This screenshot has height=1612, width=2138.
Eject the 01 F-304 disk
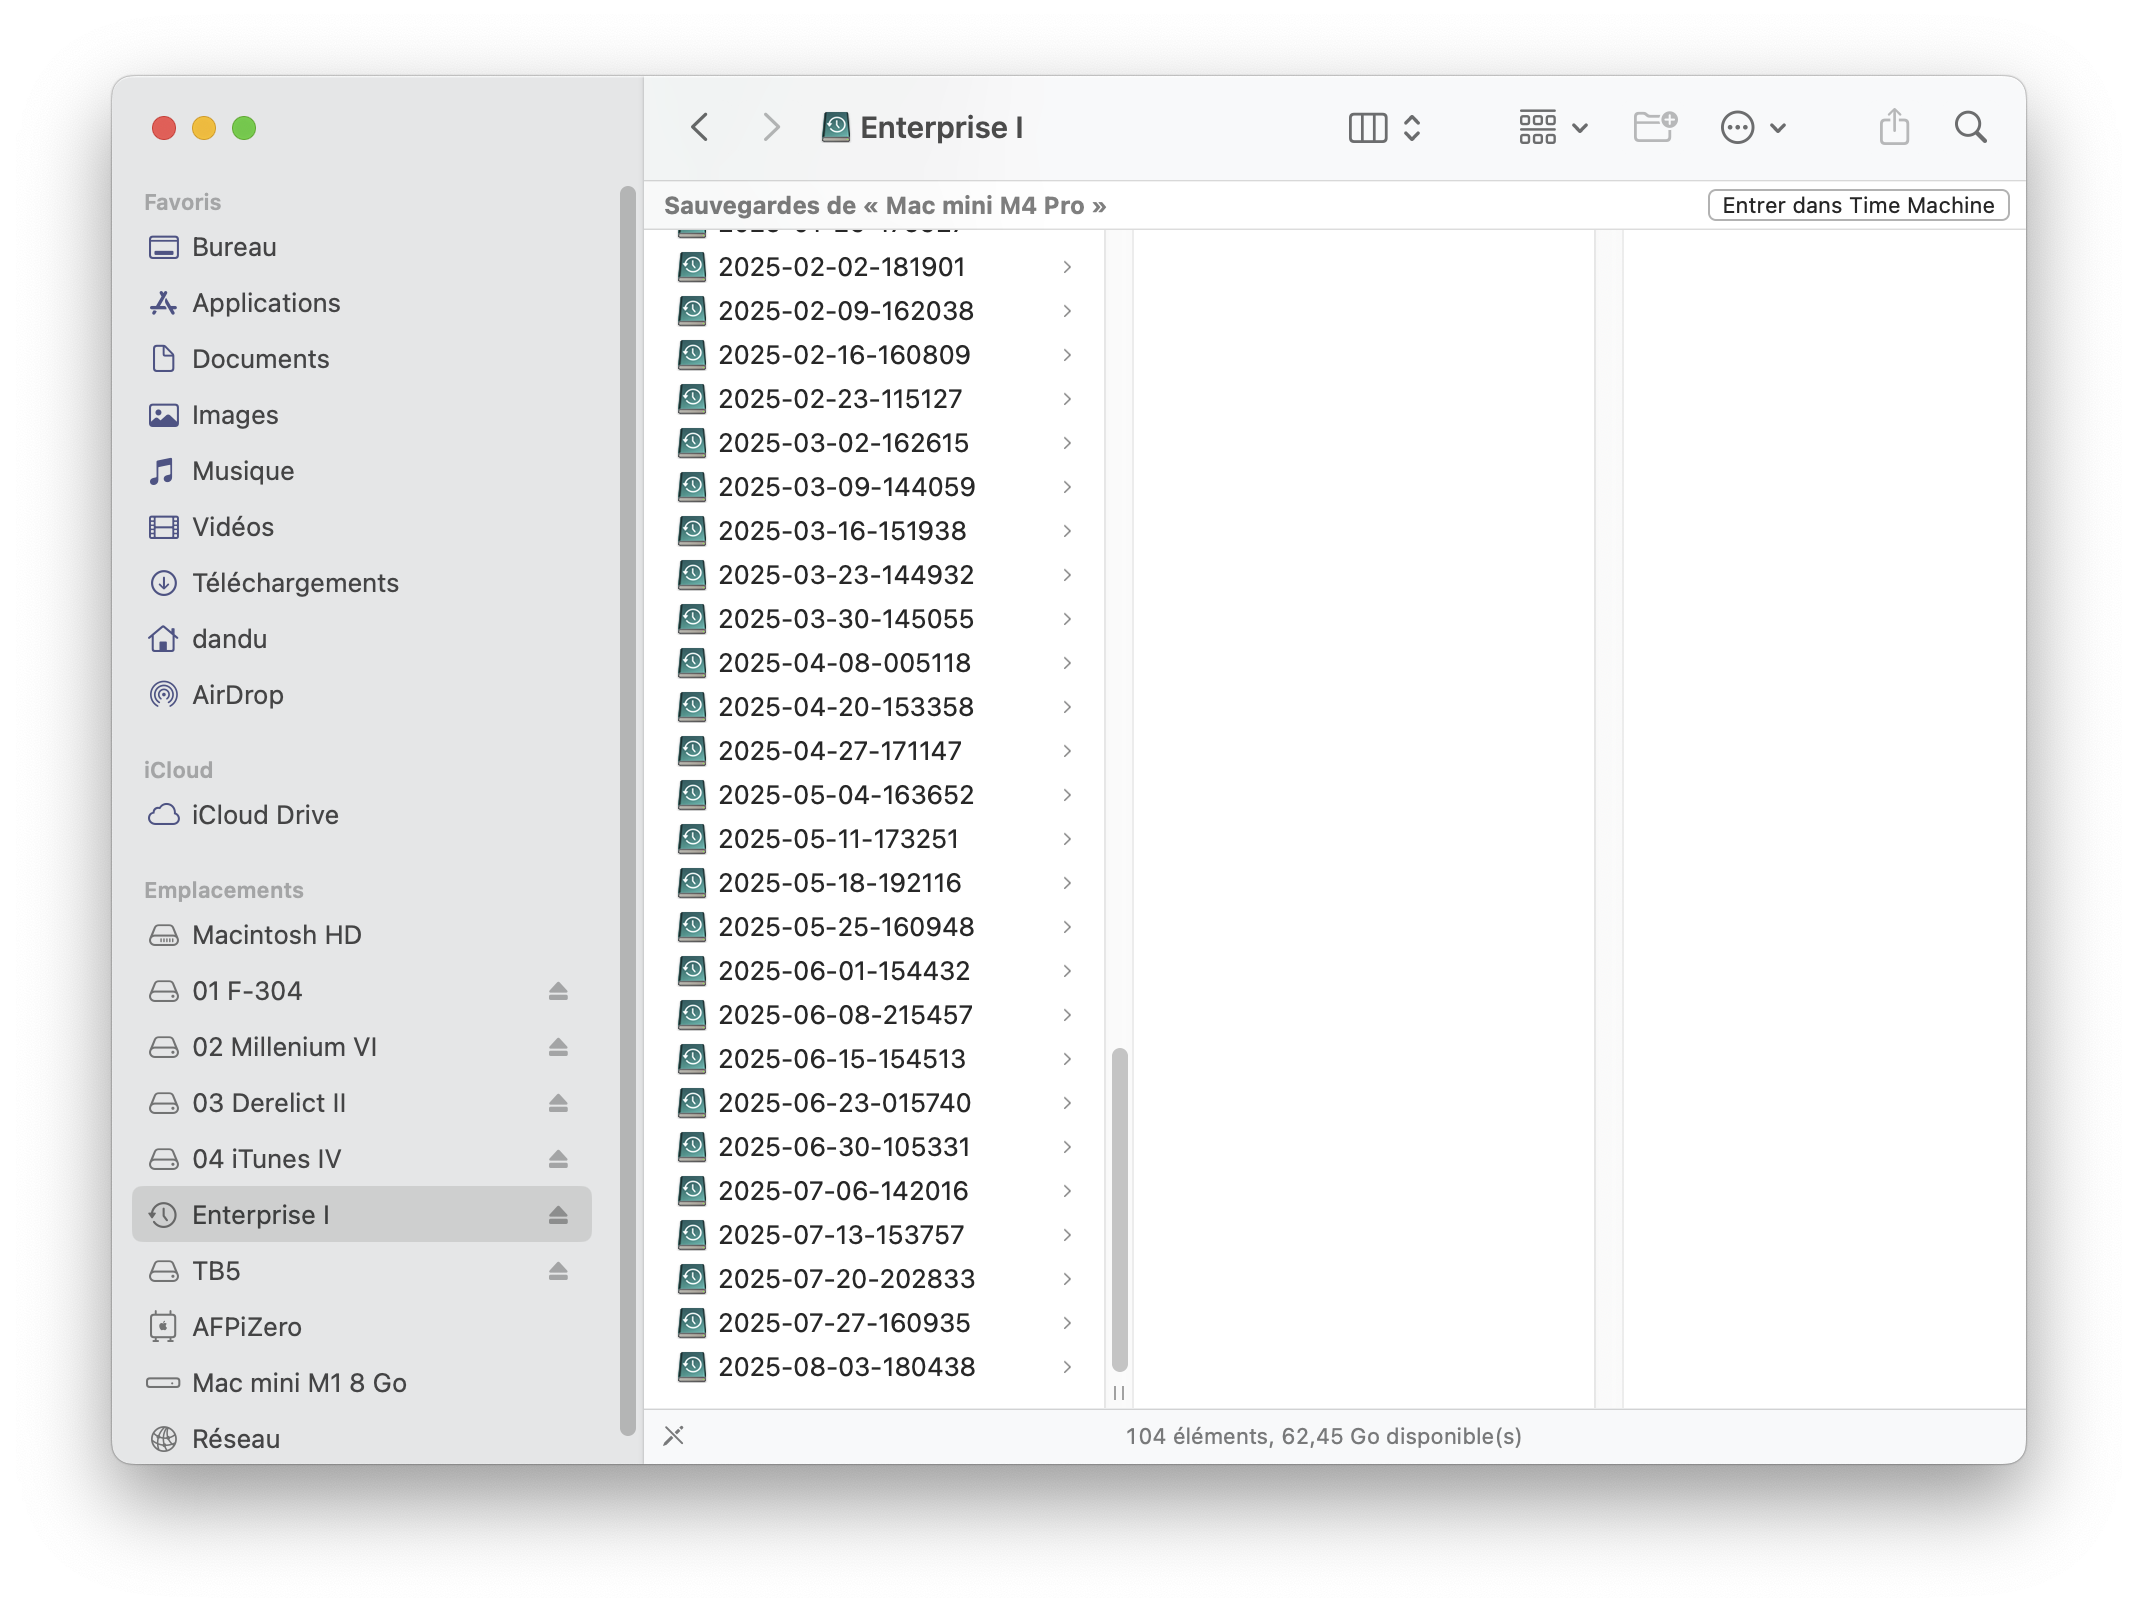[x=558, y=991]
